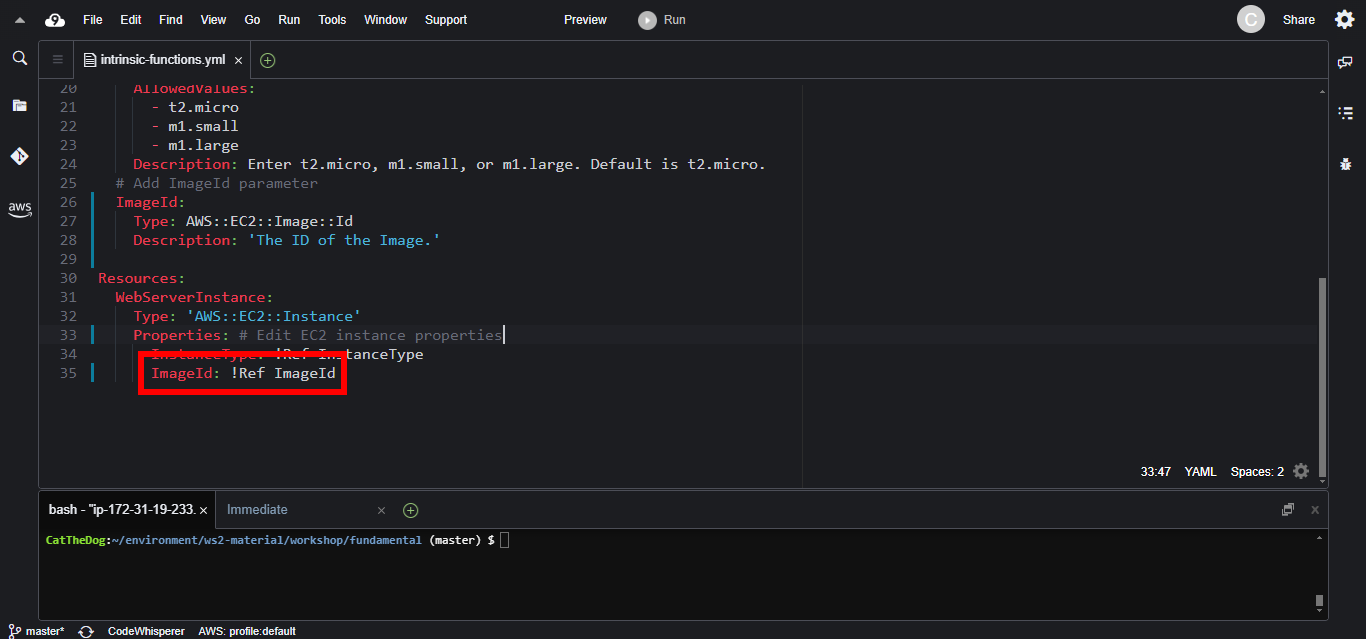Click the Share button
The image size is (1366, 639).
tap(1298, 20)
